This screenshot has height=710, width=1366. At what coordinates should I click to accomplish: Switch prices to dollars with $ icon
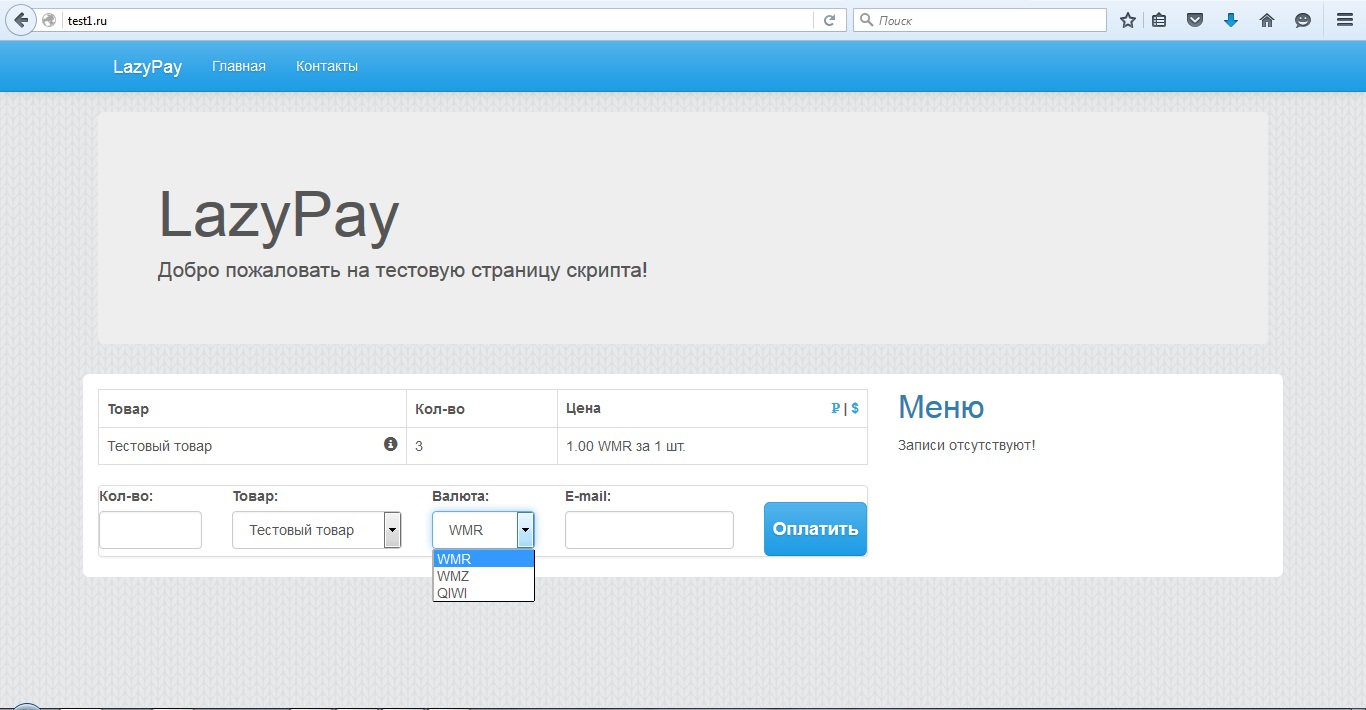(x=855, y=408)
